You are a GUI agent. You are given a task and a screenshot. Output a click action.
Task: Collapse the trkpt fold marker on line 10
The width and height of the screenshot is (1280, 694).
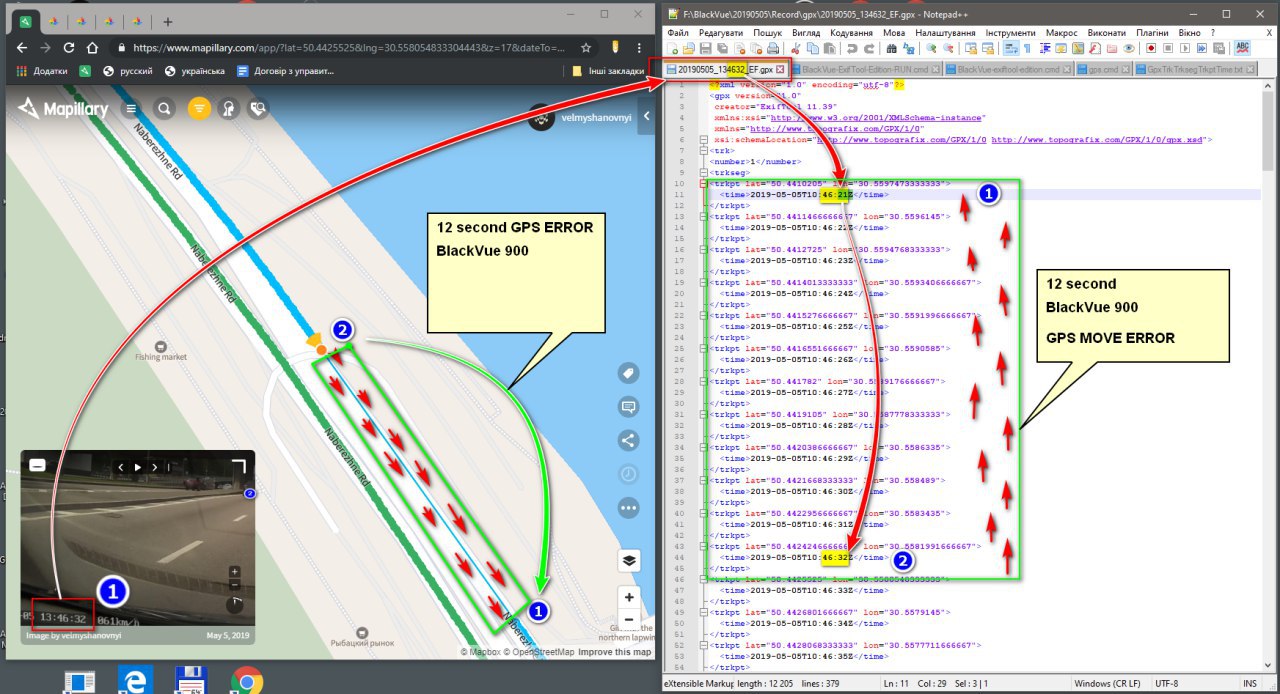pyautogui.click(x=704, y=184)
